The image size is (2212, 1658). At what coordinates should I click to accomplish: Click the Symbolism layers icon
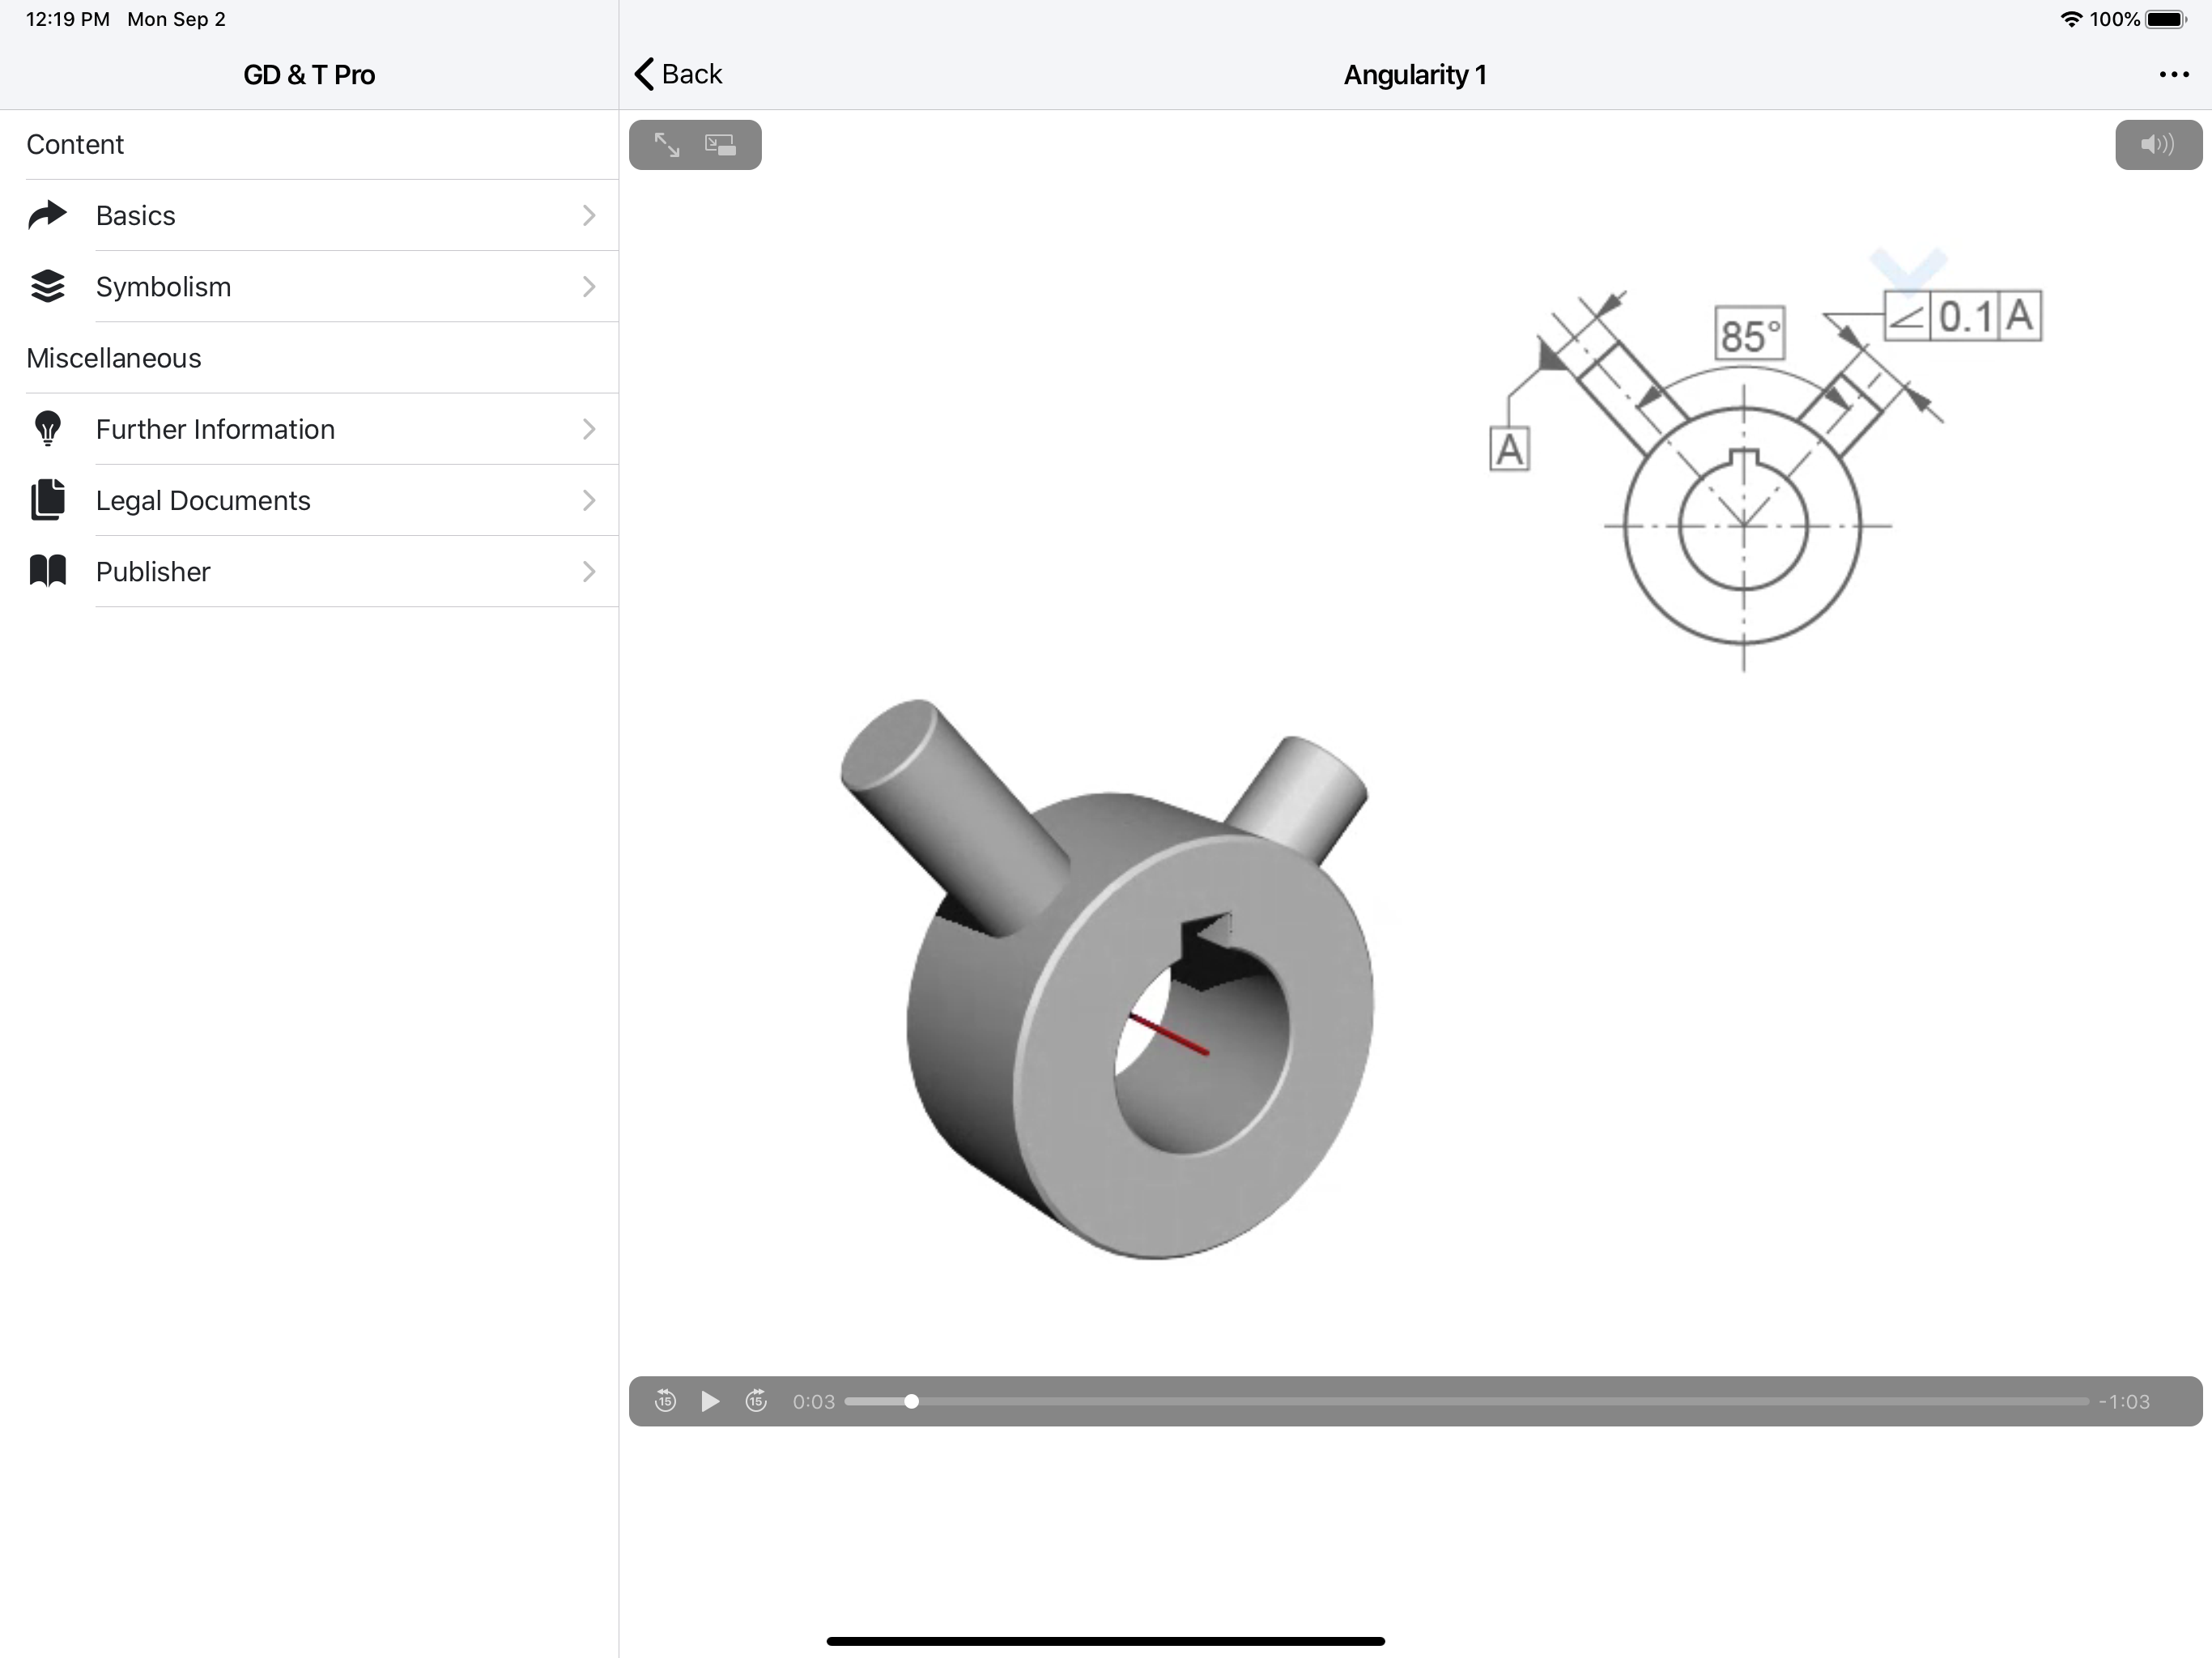(x=47, y=286)
